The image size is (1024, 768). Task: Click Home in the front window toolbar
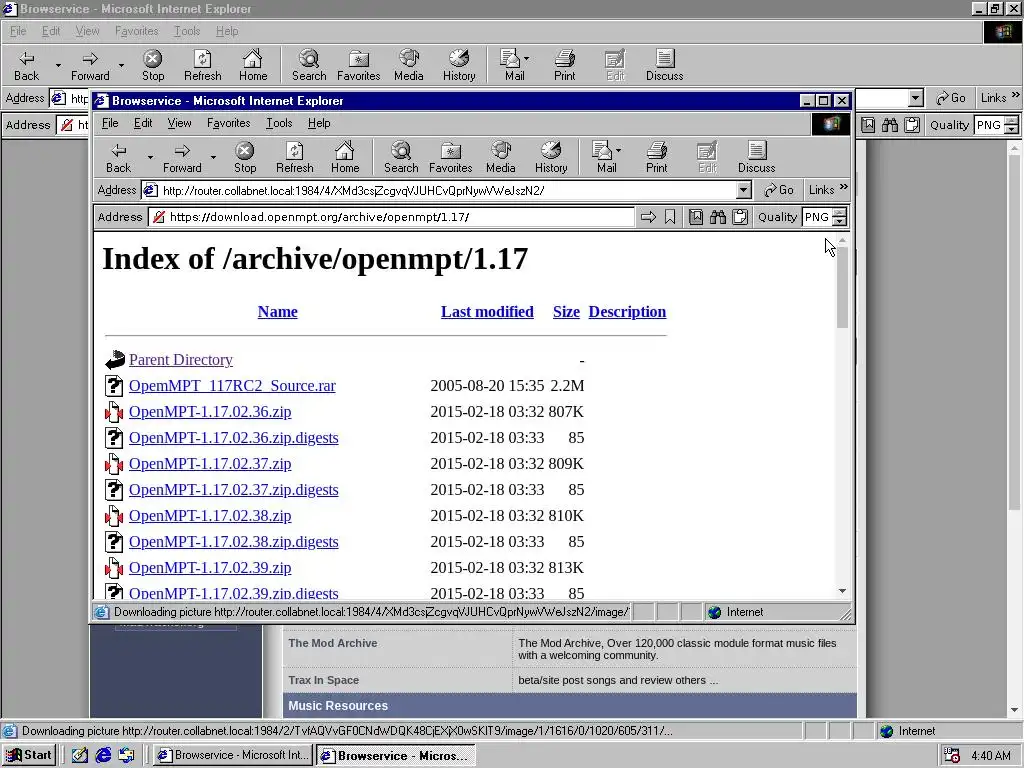pos(345,158)
